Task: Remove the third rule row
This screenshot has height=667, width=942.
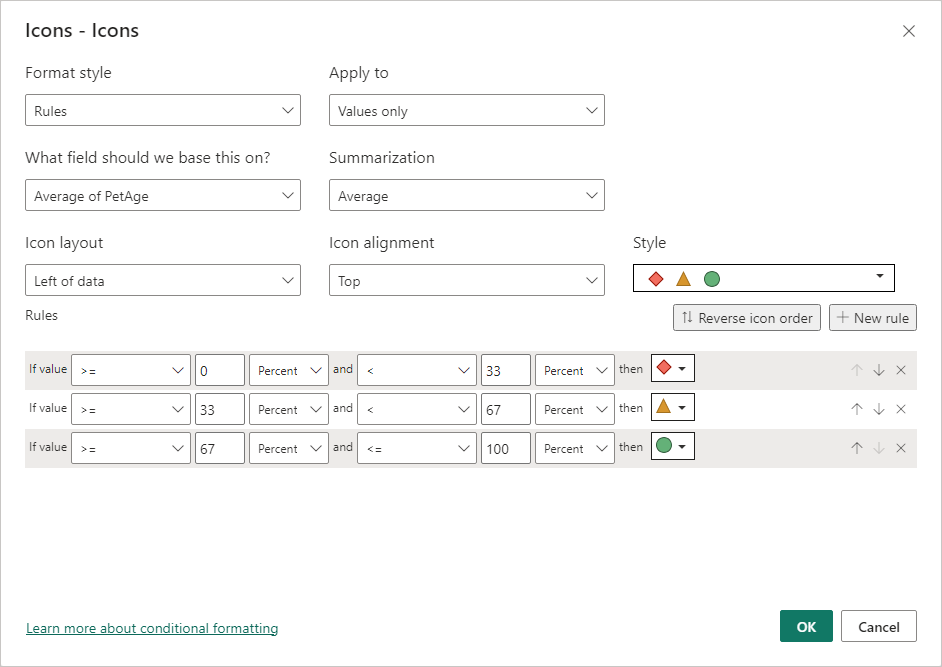Action: coord(900,448)
